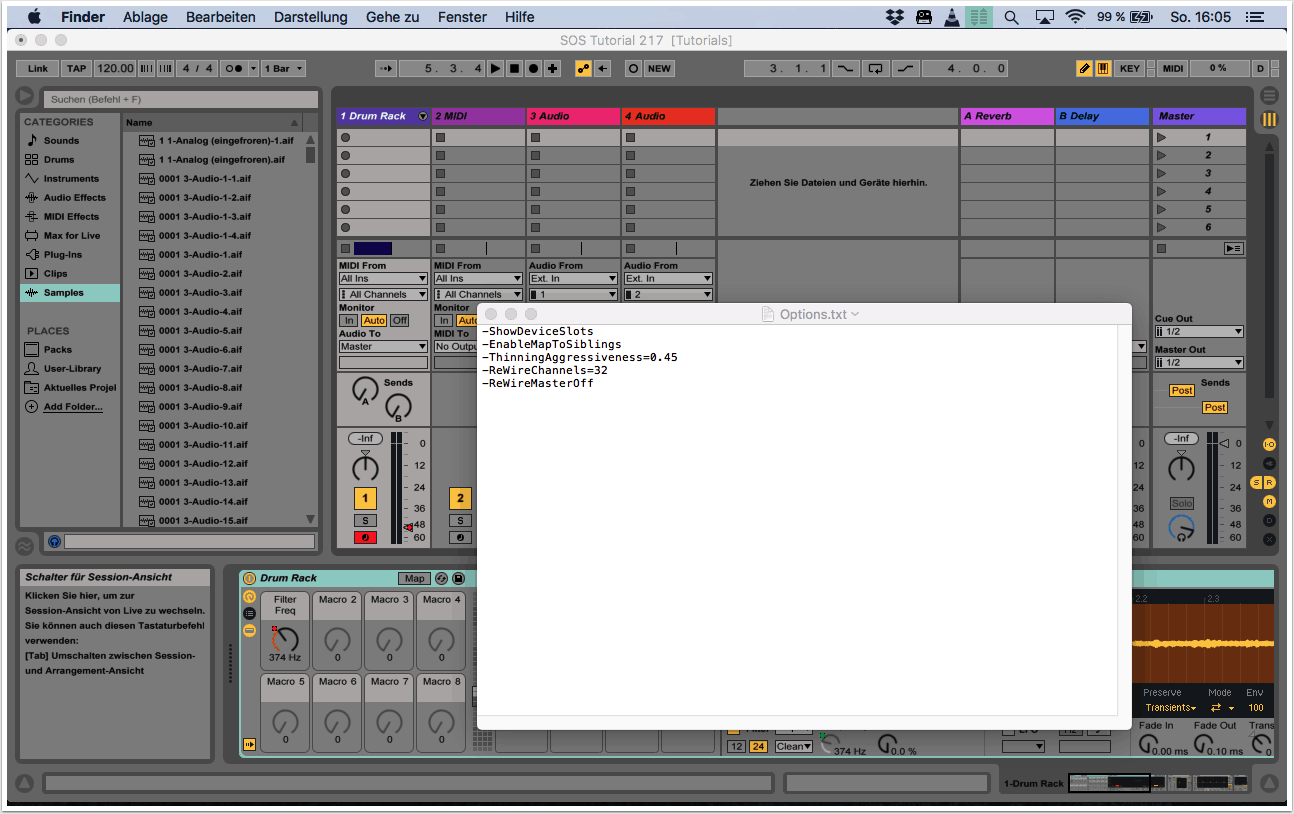Click the Filter Freq macro knob
Image resolution: width=1294 pixels, height=814 pixels.
[x=286, y=638]
